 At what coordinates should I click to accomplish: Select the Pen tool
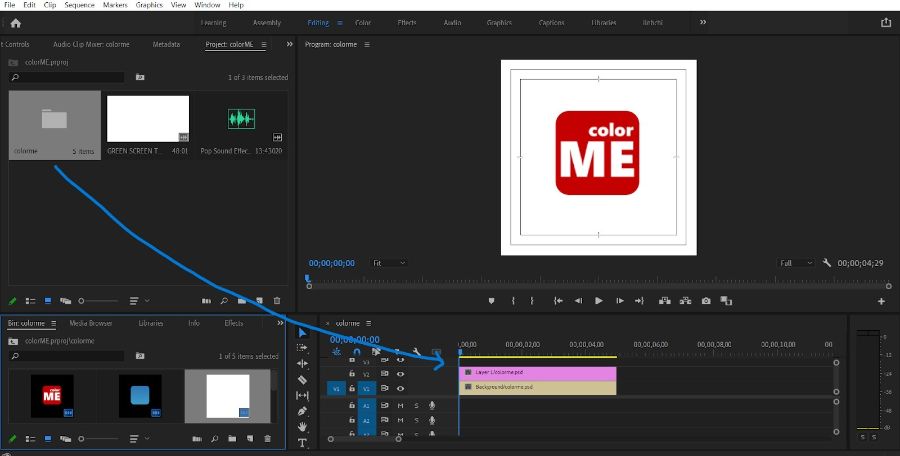[302, 411]
